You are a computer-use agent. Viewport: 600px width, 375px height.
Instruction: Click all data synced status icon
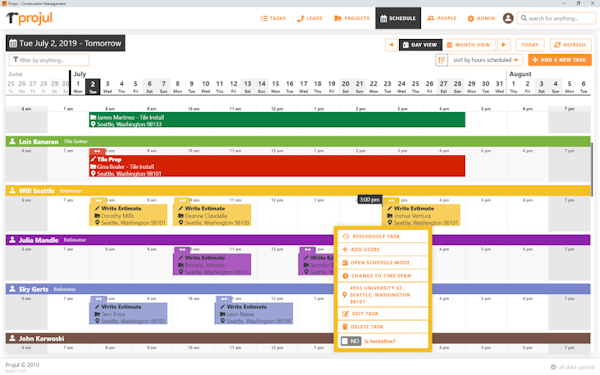(x=553, y=367)
